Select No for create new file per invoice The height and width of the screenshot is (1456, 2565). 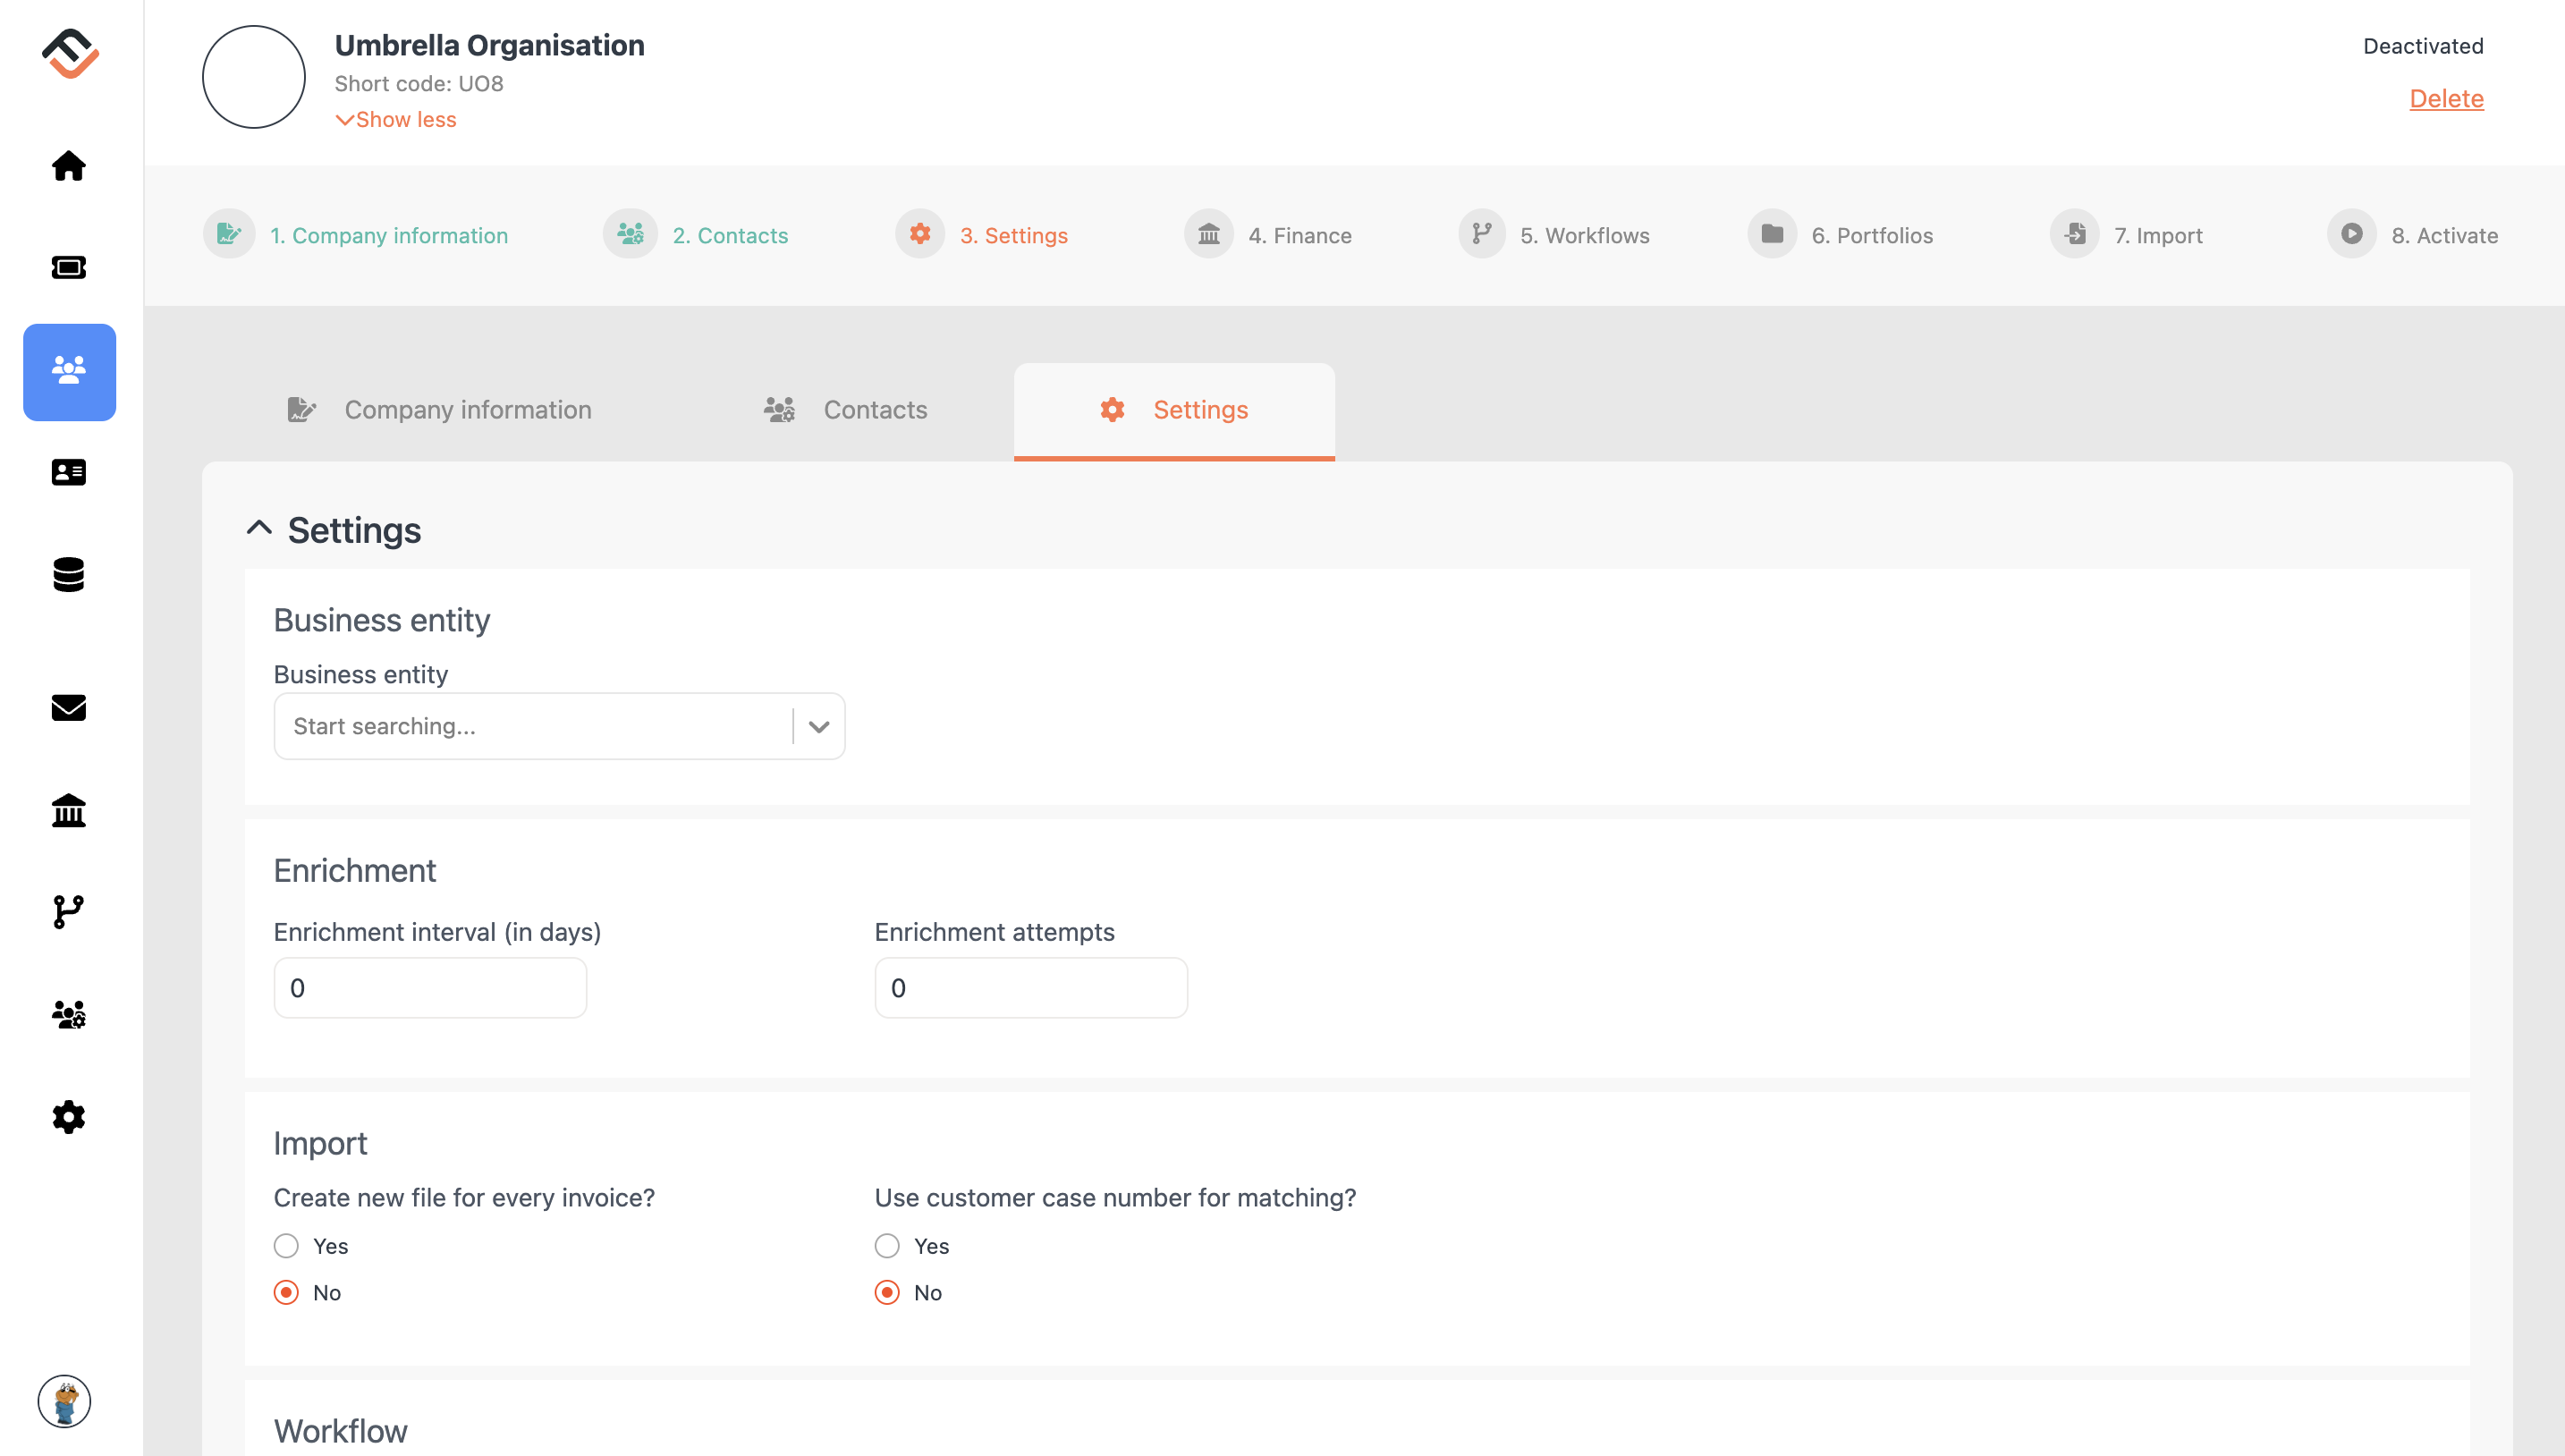tap(286, 1293)
